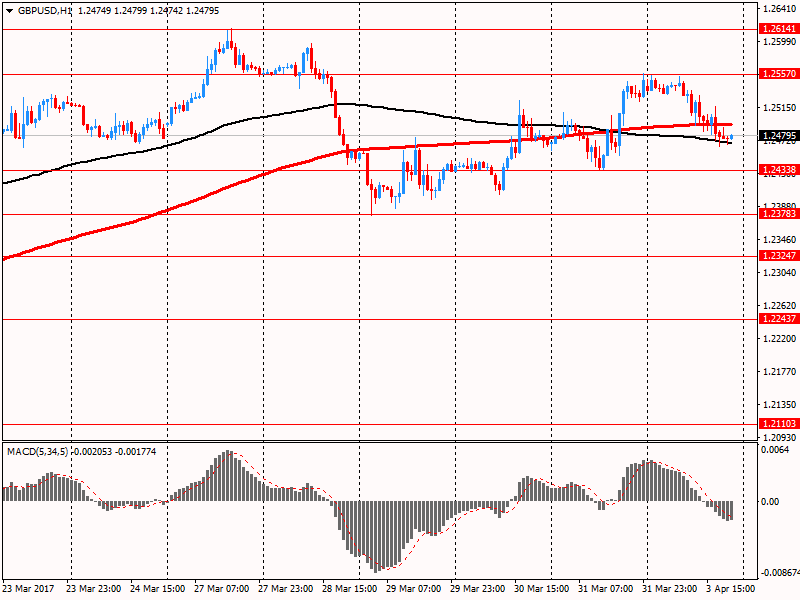Viewport: 800px width, 600px height.
Task: Click the 1.20930 price scale value
Action: click(x=779, y=437)
